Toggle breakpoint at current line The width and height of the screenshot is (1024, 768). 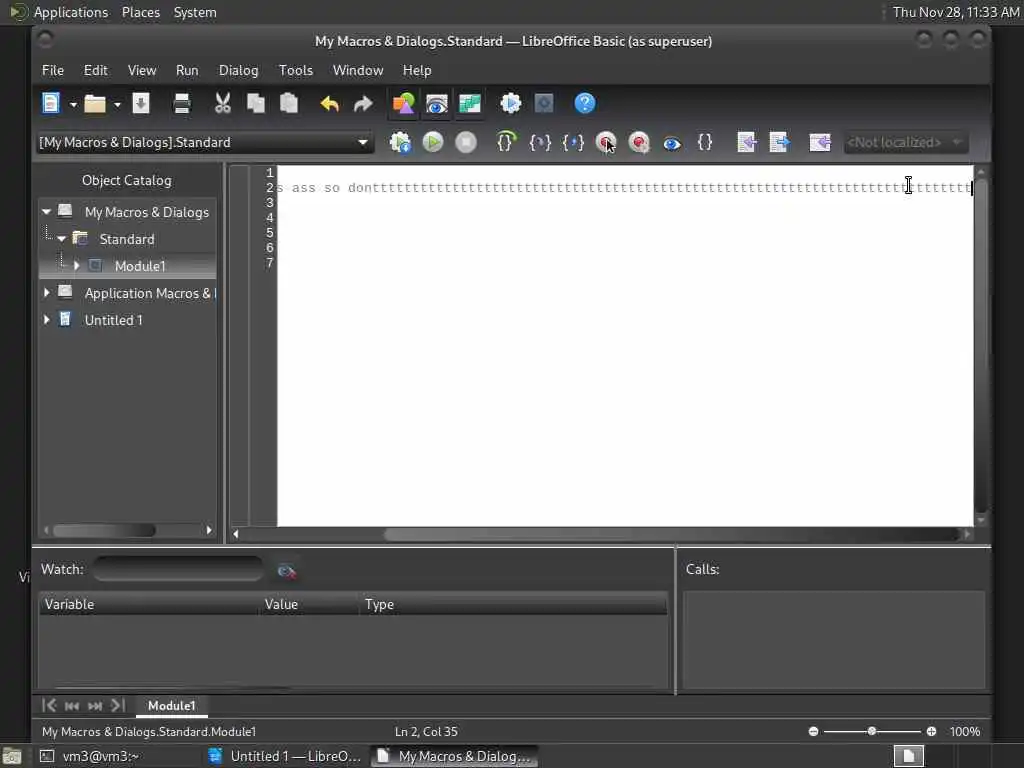[x=606, y=142]
